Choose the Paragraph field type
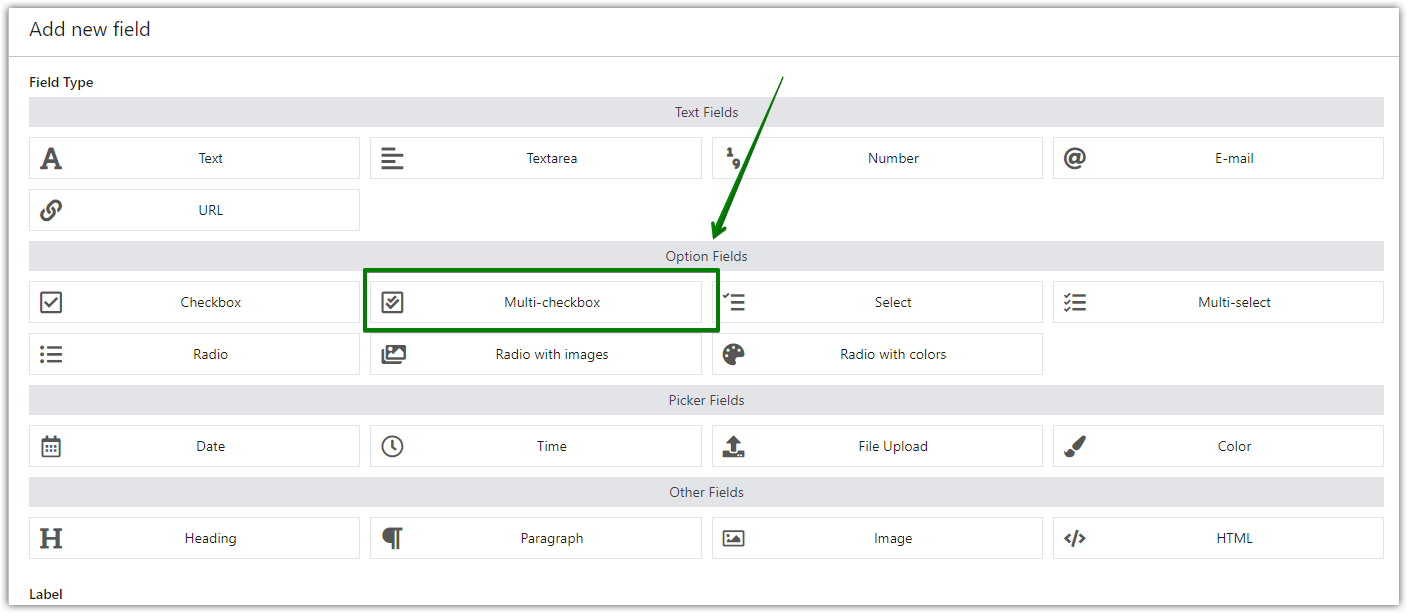This screenshot has width=1407, height=613. click(x=536, y=538)
